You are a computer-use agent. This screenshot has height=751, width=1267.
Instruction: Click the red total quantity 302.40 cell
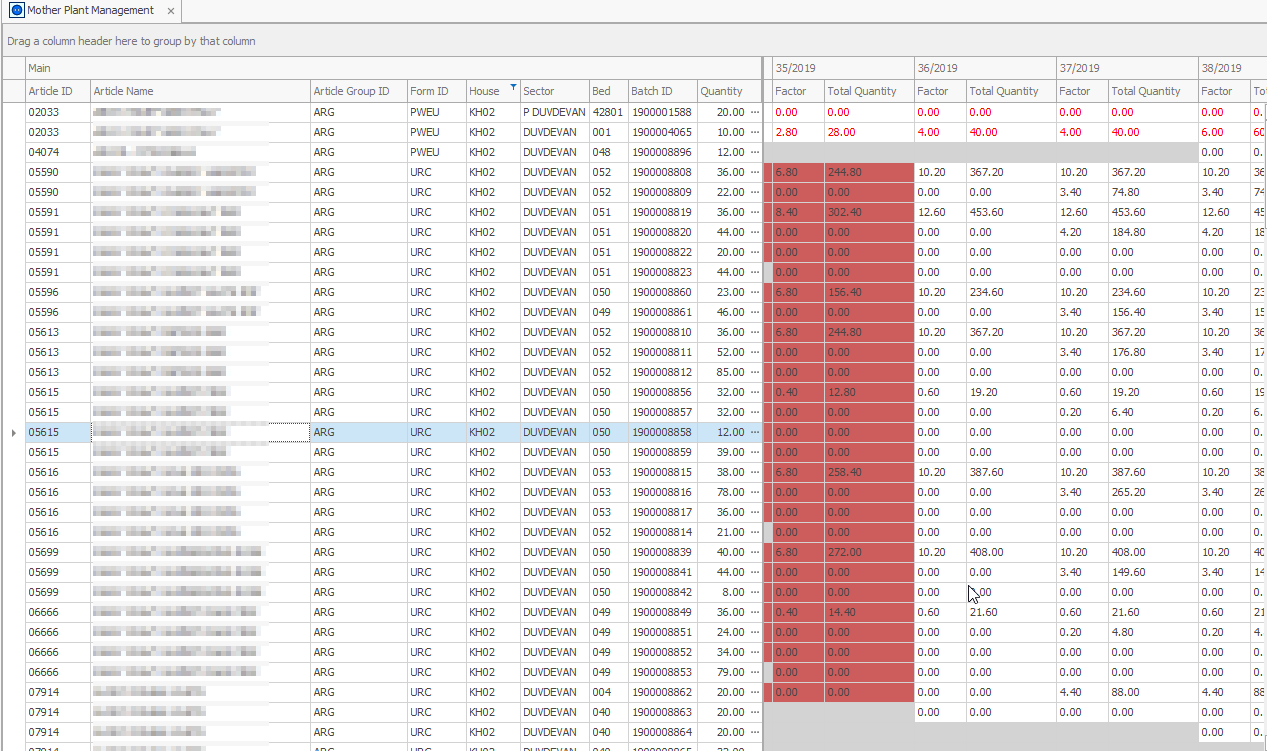click(869, 212)
